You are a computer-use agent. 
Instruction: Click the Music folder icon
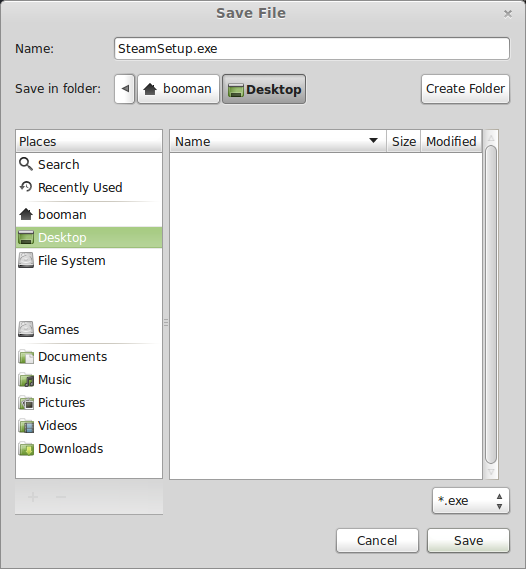[26, 380]
